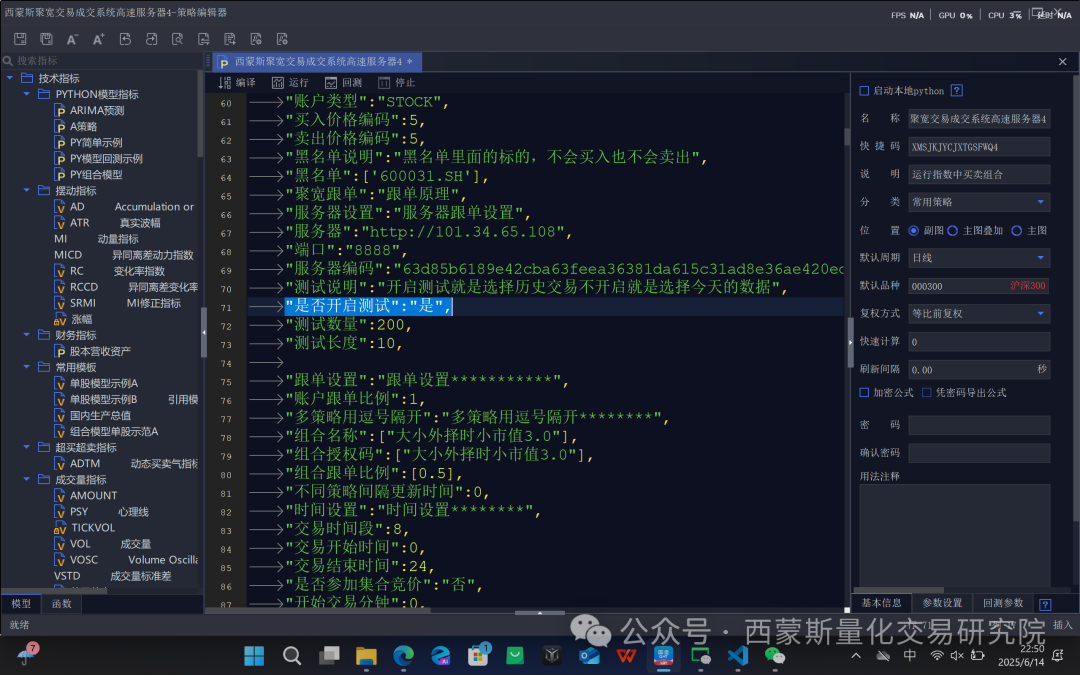Collapse the 摆动指标 folder
This screenshot has height=675, width=1080.
[x=27, y=190]
